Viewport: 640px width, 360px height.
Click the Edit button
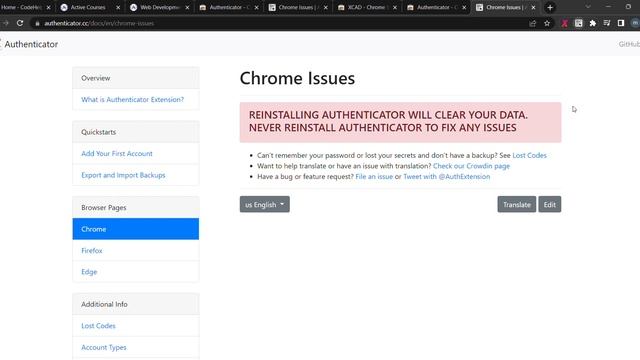(549, 204)
